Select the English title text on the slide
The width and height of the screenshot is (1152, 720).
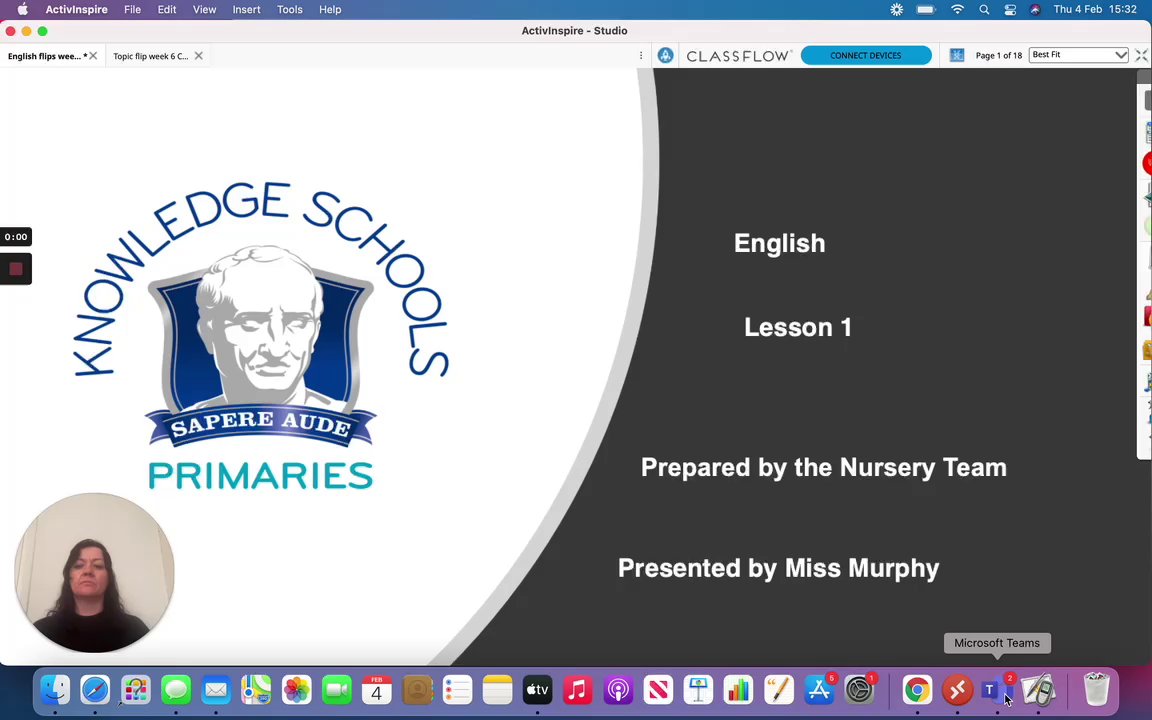pyautogui.click(x=780, y=243)
